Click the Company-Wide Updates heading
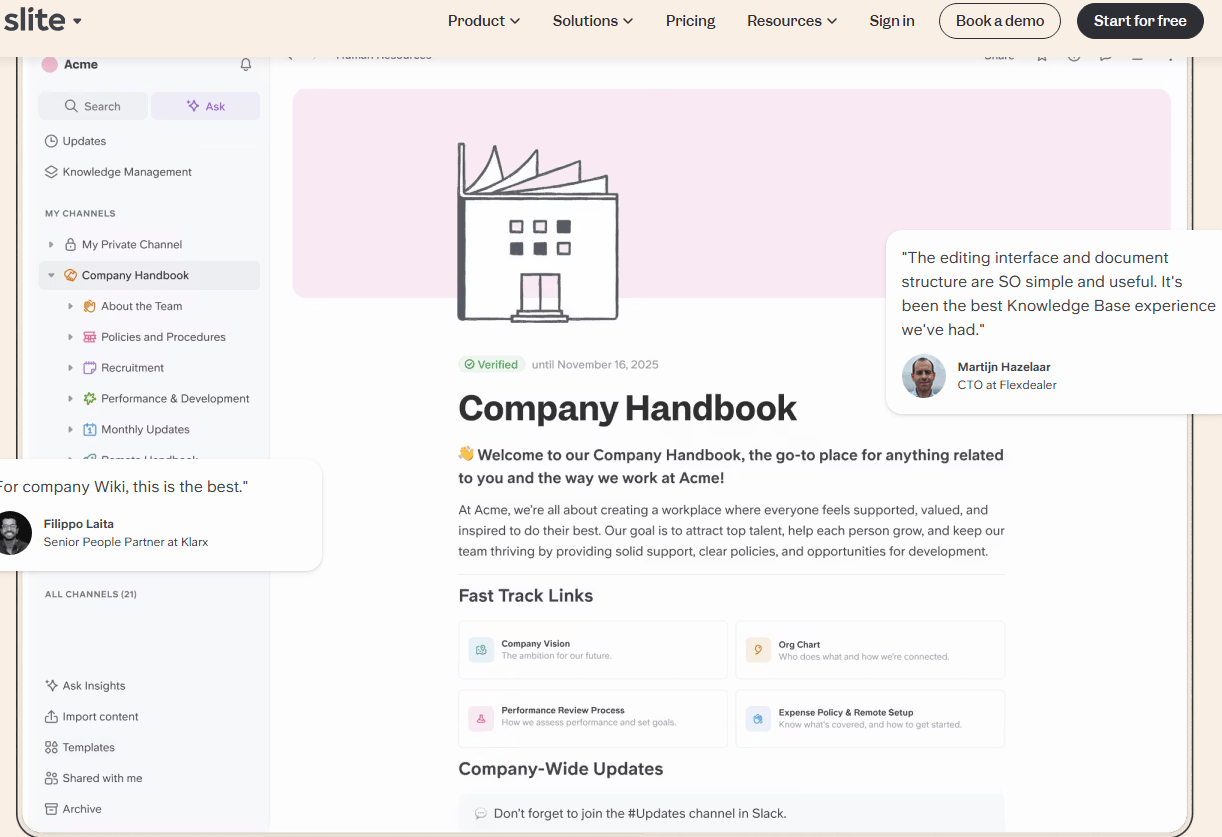 pos(561,769)
